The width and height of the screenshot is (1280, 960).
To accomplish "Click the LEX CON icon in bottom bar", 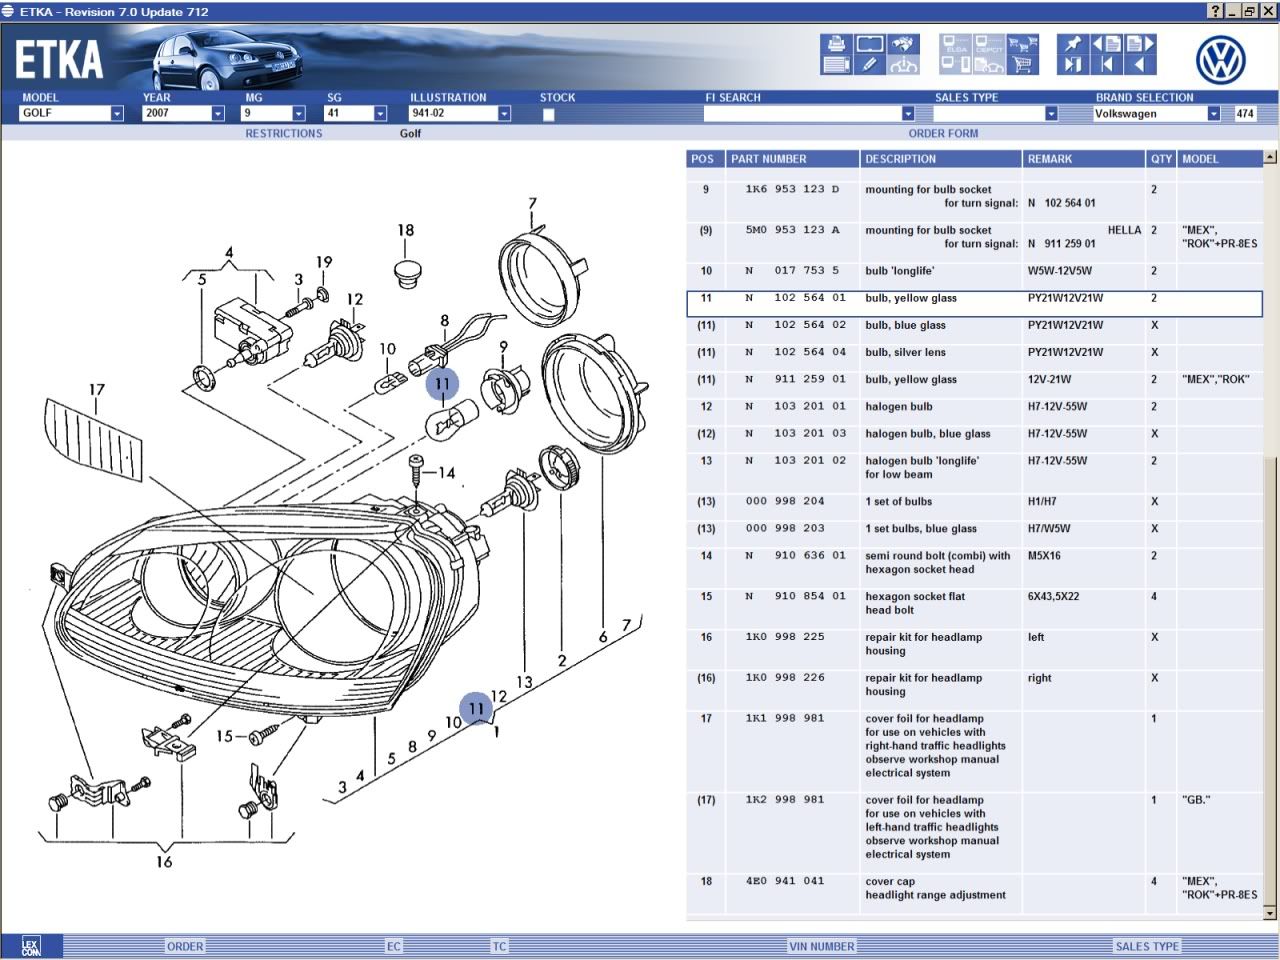I will 31,946.
